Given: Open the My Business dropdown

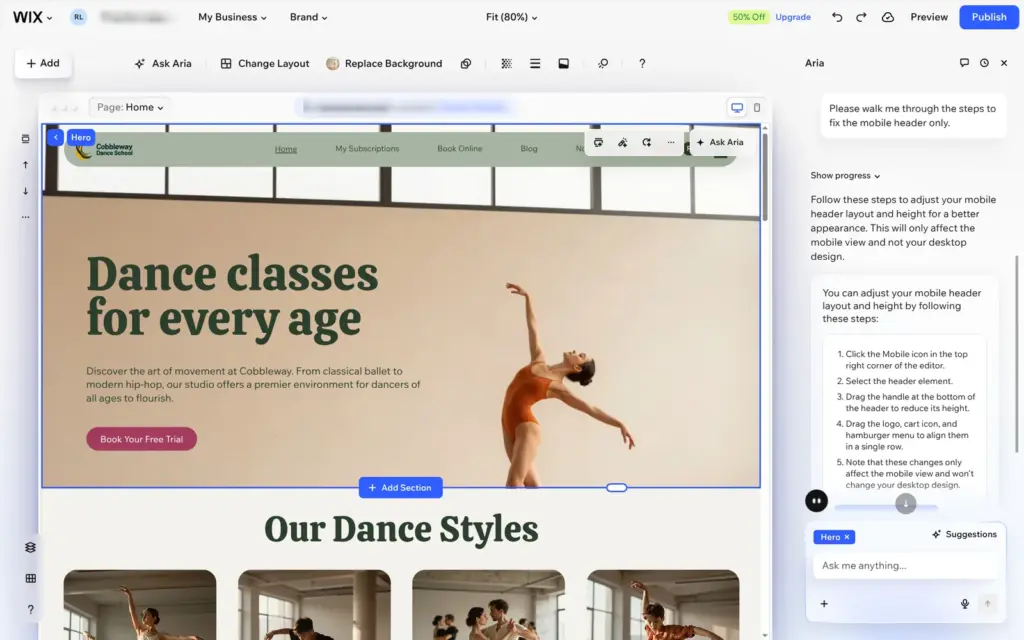Looking at the screenshot, I should coord(232,18).
